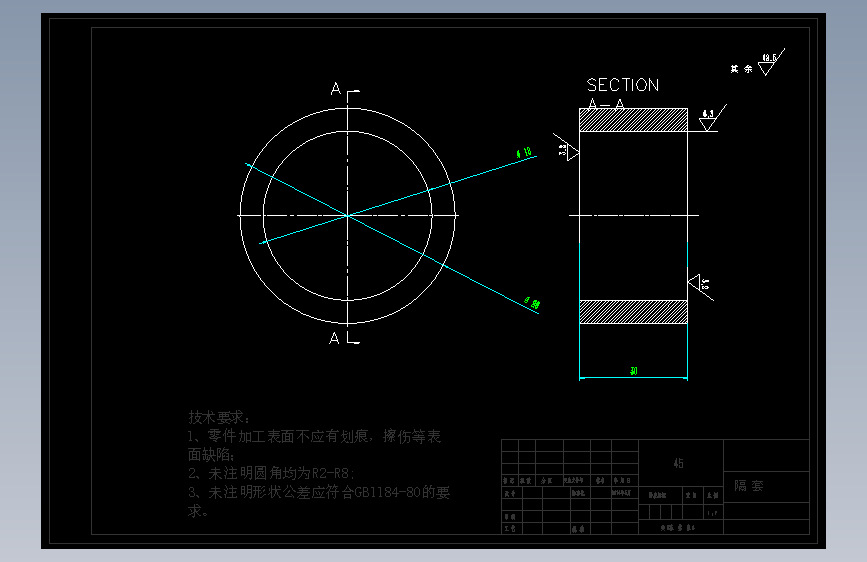Click the SECTION heading text

(x=623, y=85)
